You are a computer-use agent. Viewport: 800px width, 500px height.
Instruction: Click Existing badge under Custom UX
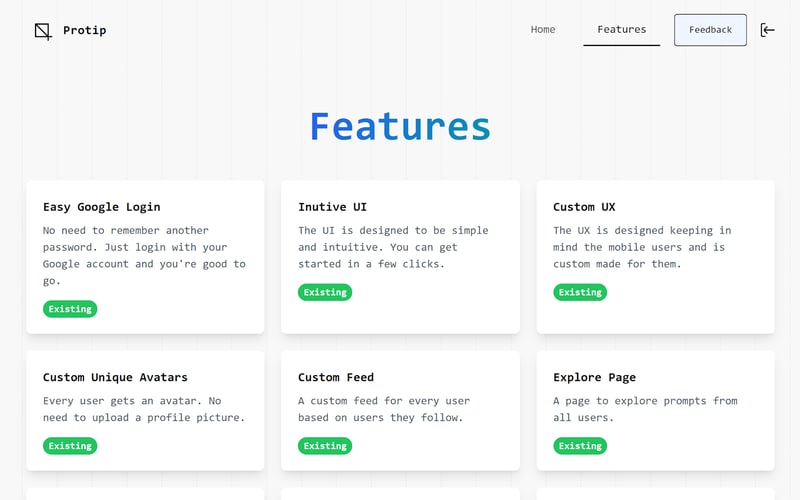coord(580,292)
